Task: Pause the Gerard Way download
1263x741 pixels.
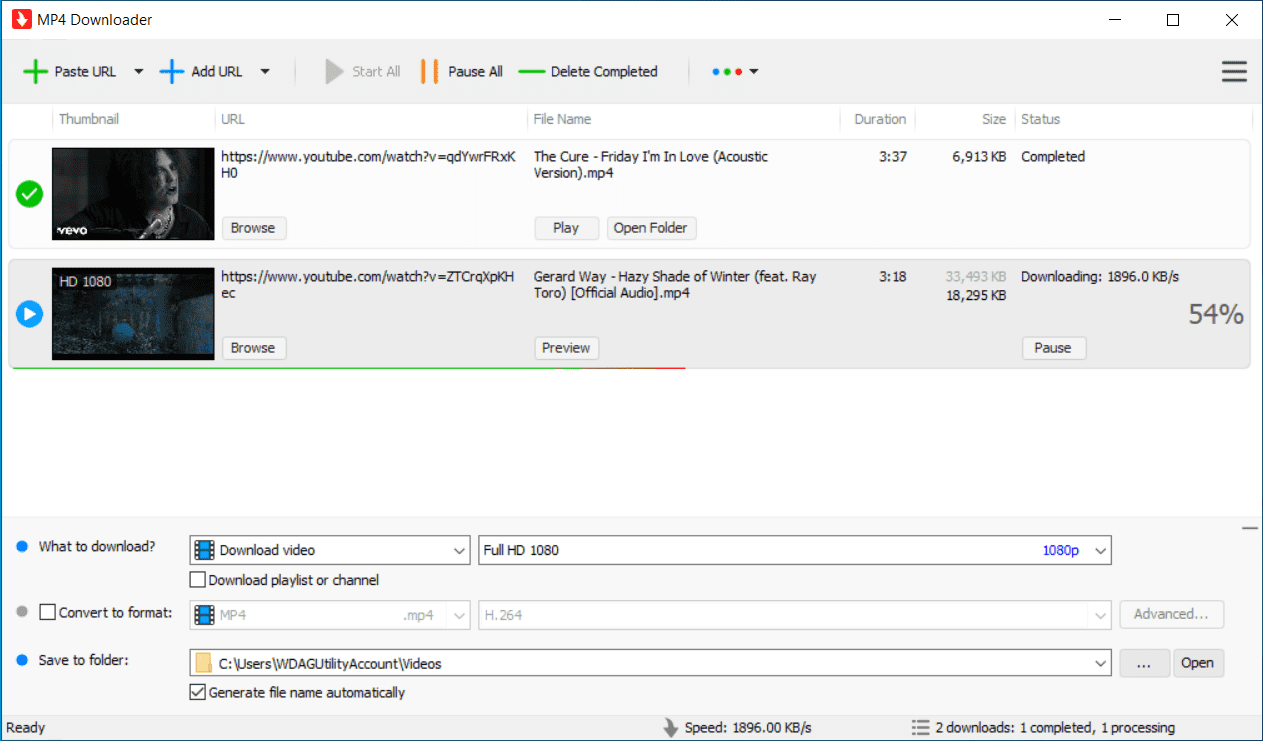Action: (x=1053, y=348)
